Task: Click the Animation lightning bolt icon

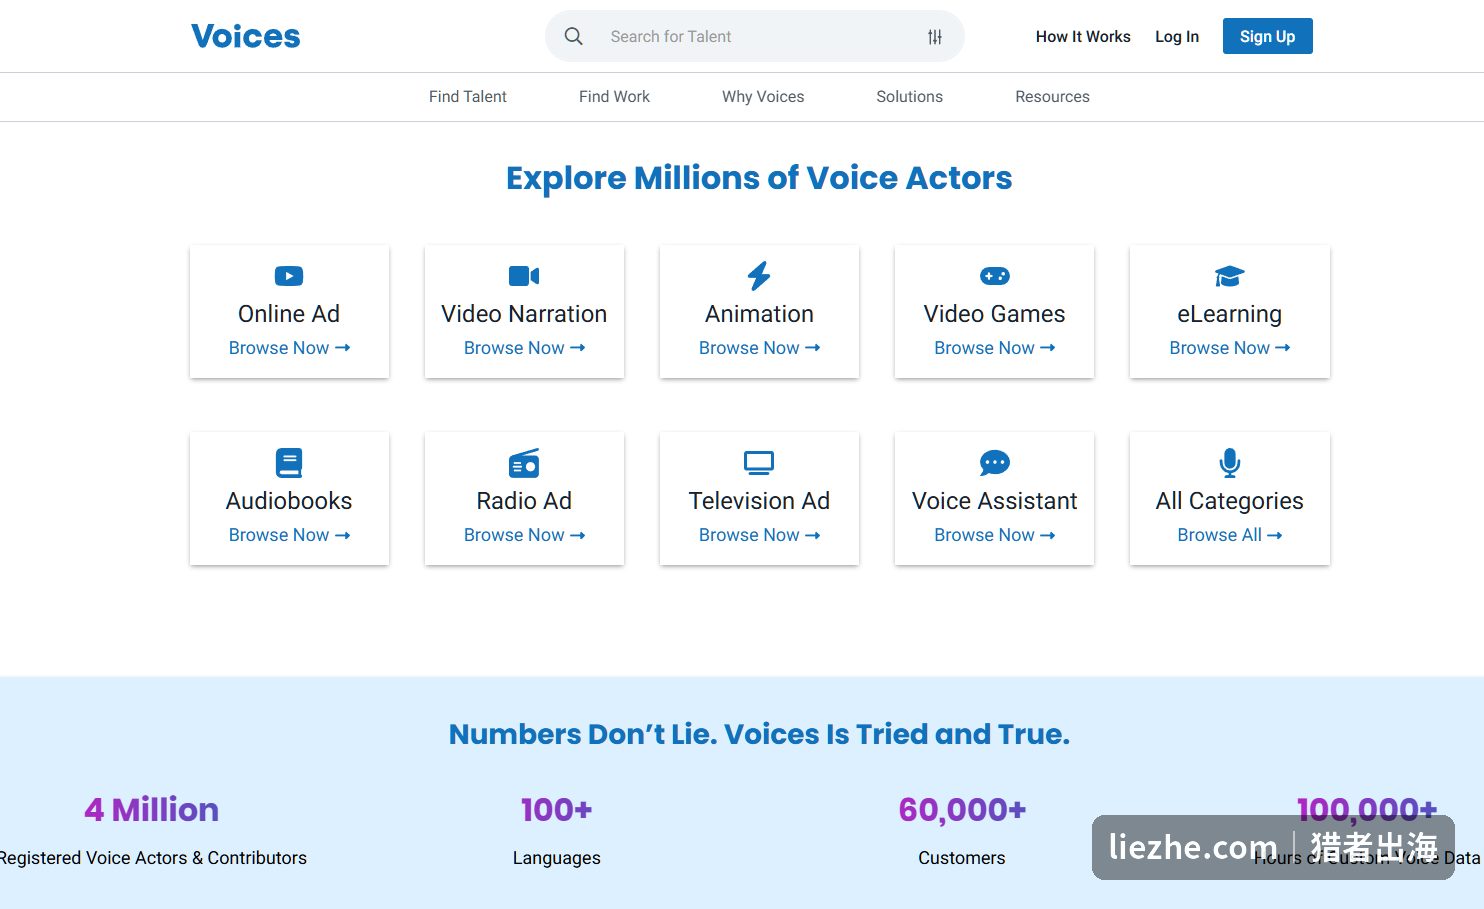Action: click(x=759, y=276)
